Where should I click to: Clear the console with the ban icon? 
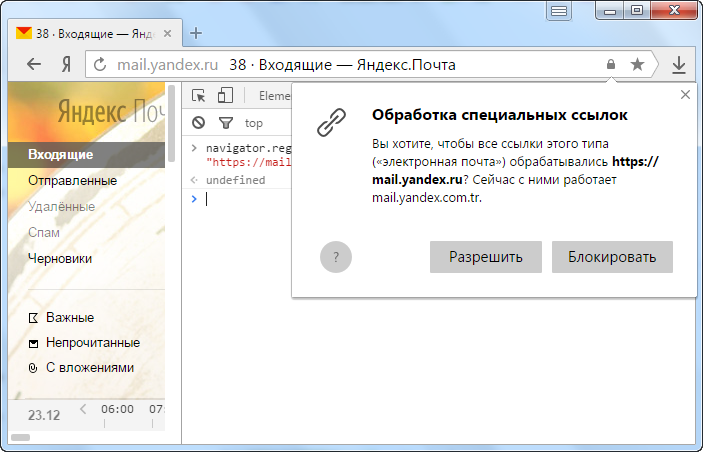(198, 122)
